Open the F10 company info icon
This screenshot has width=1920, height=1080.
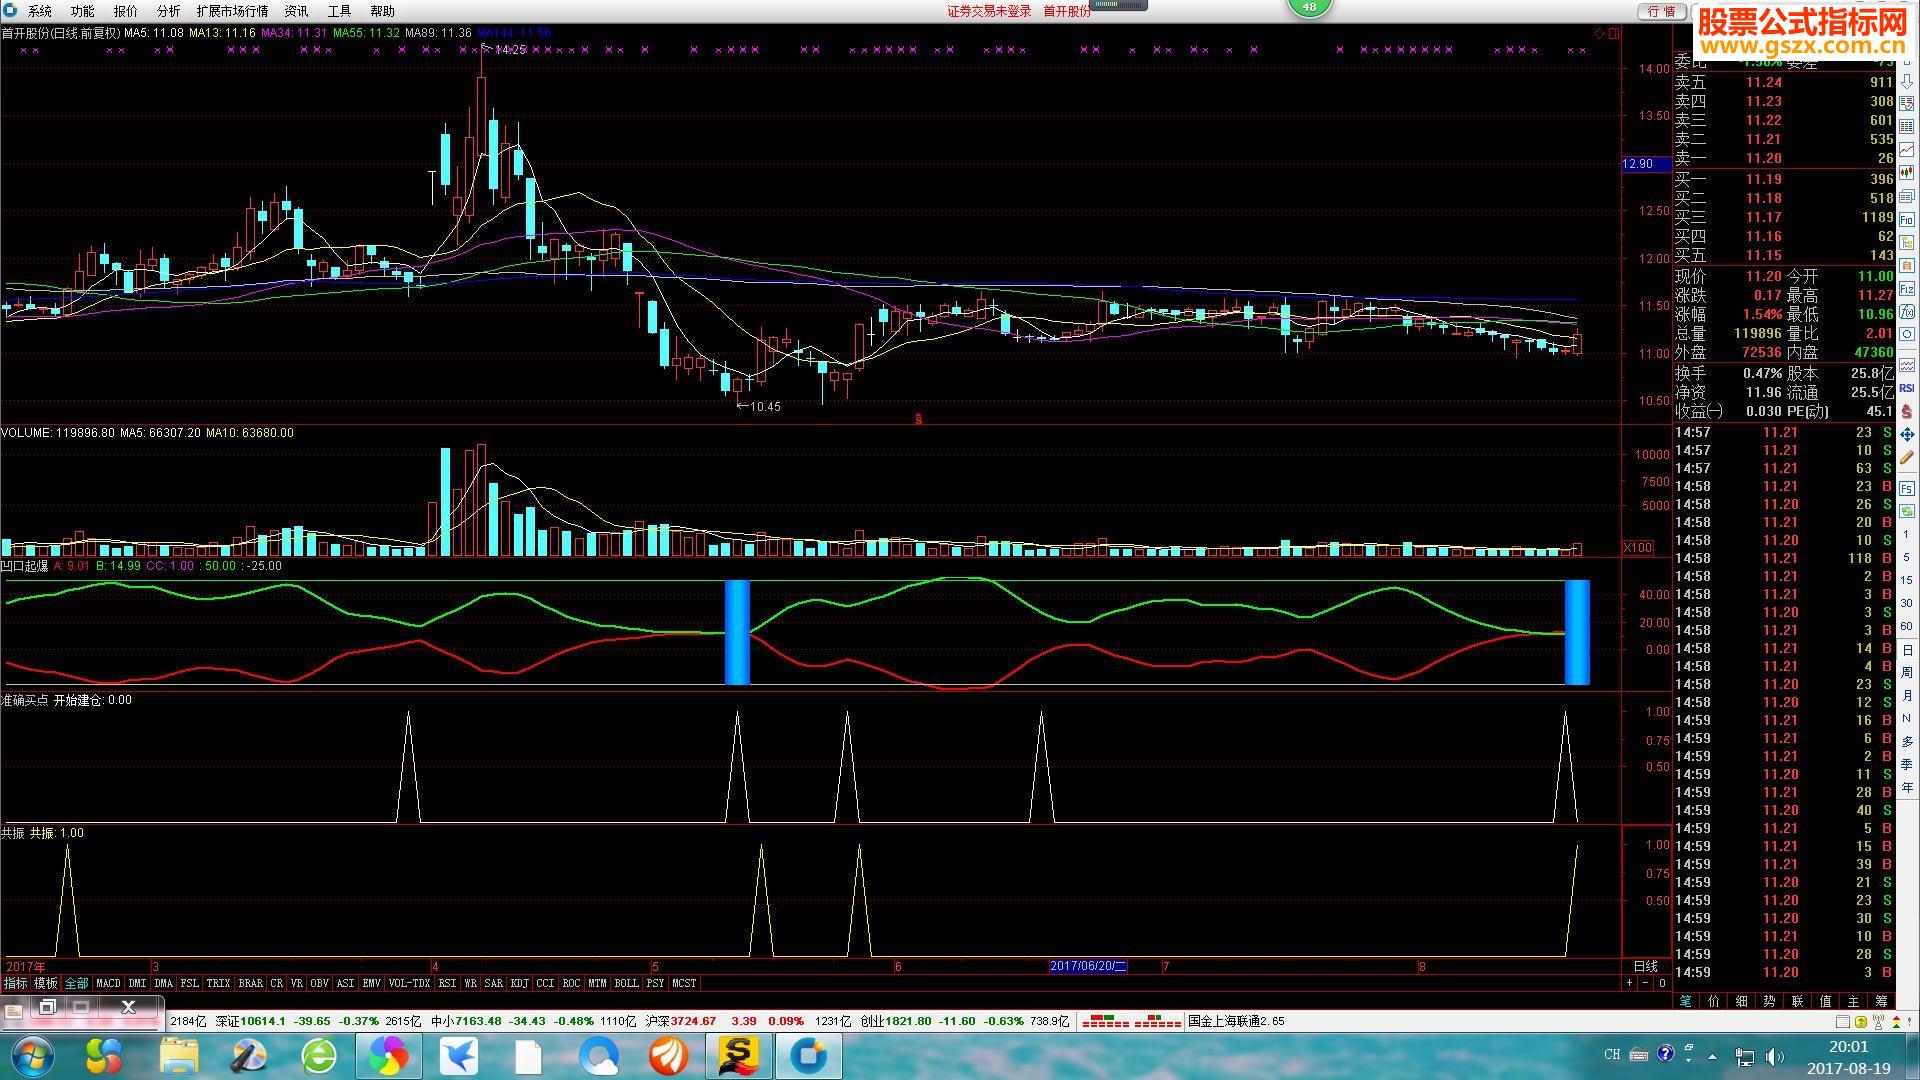coord(1907,220)
